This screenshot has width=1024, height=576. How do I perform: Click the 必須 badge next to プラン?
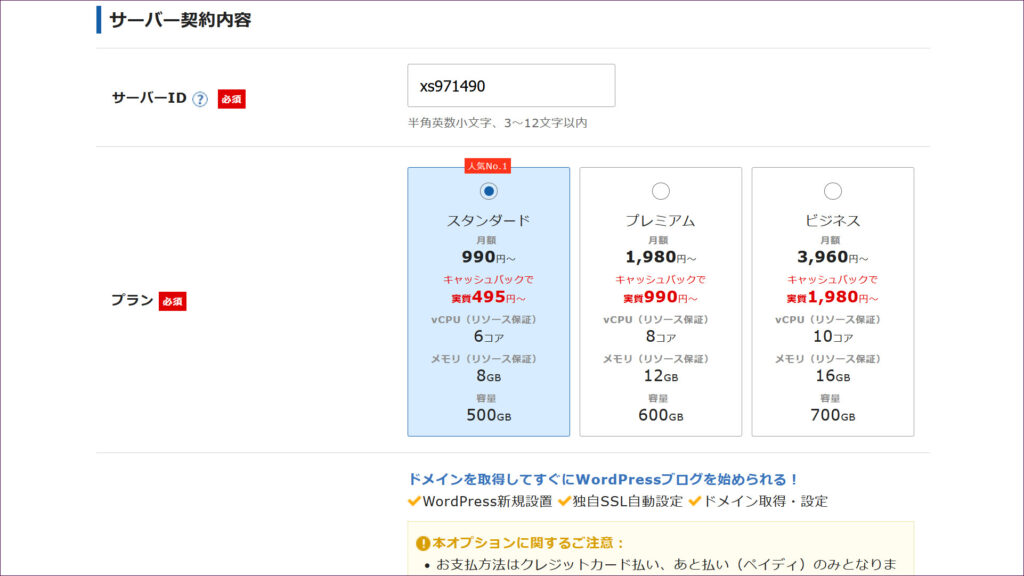172,301
